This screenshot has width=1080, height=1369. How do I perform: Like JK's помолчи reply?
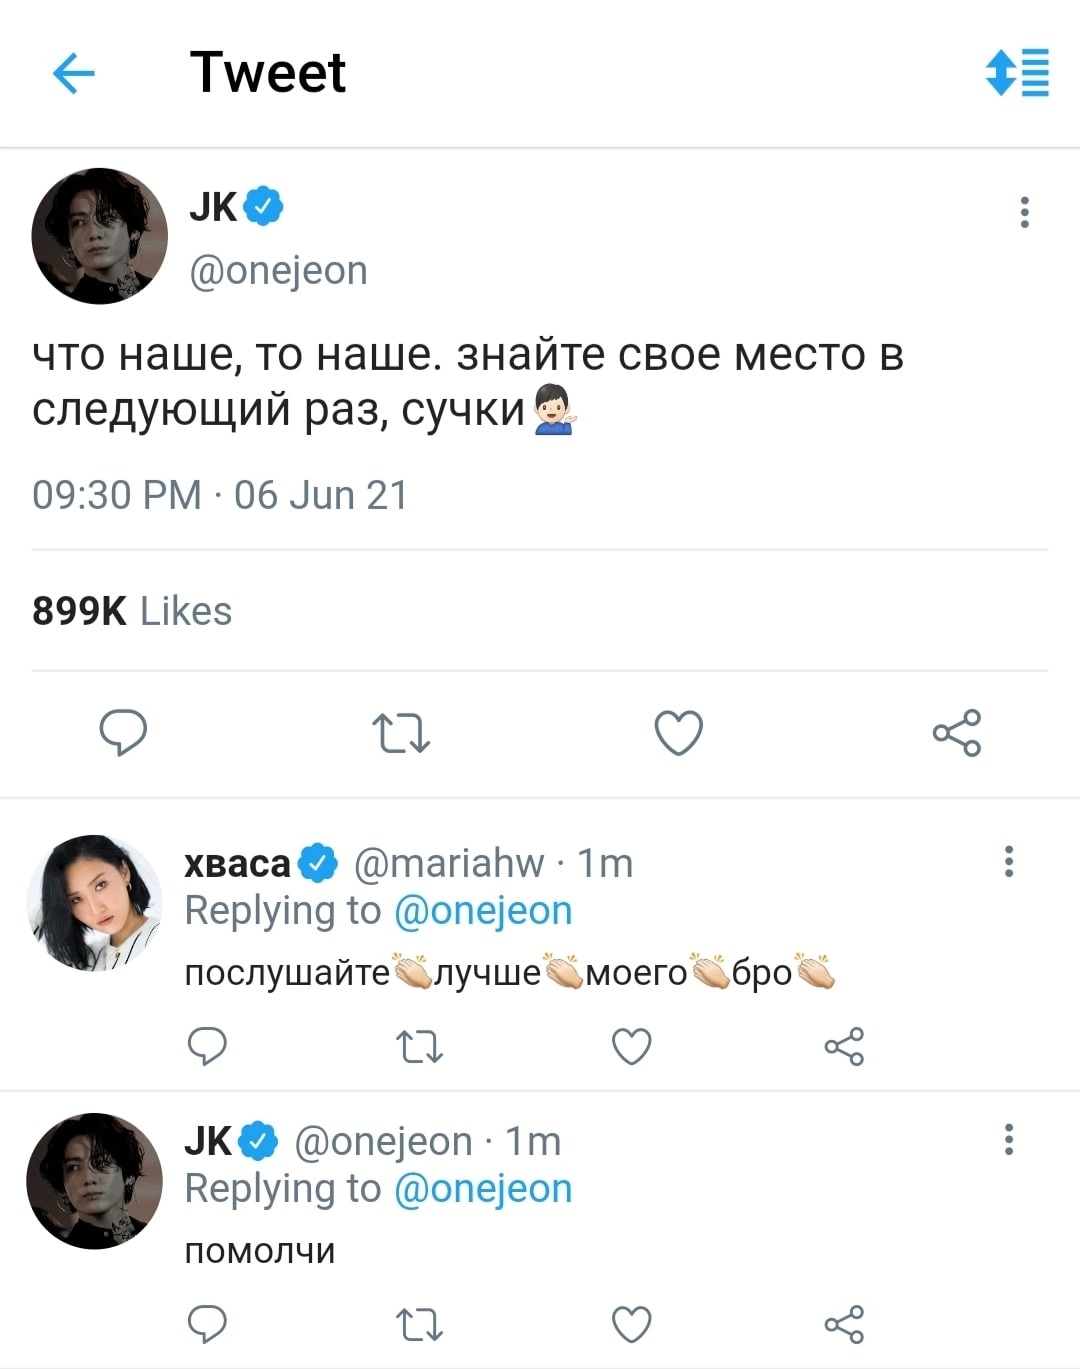[x=632, y=1324]
